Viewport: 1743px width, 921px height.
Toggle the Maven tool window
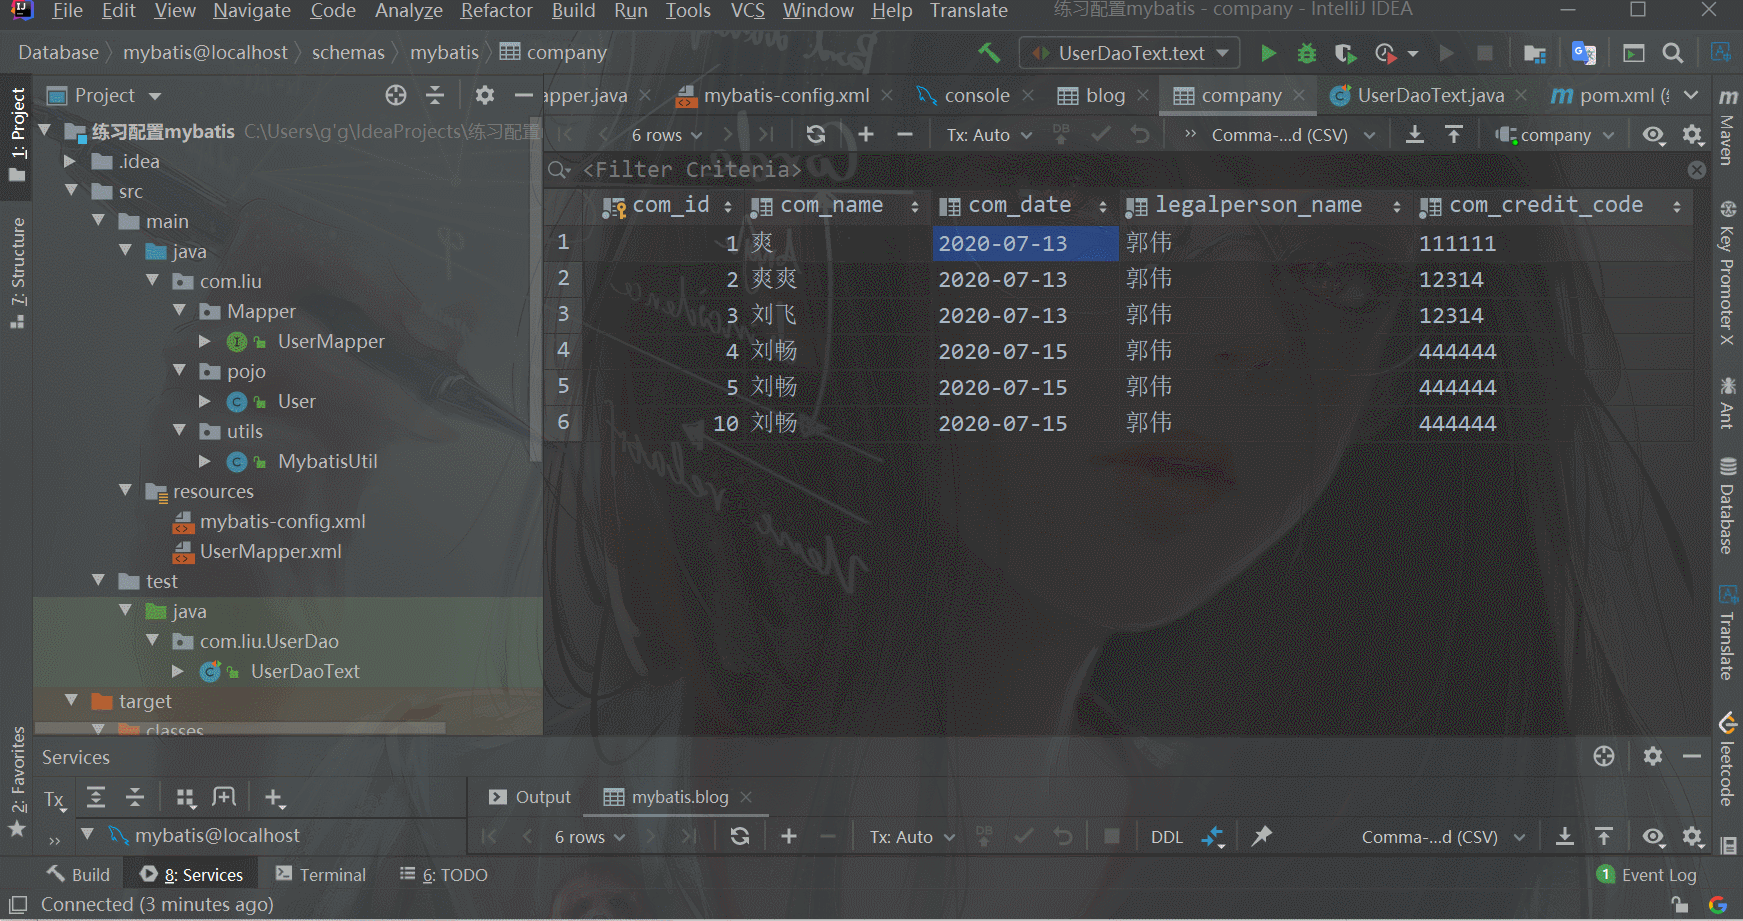tap(1727, 128)
